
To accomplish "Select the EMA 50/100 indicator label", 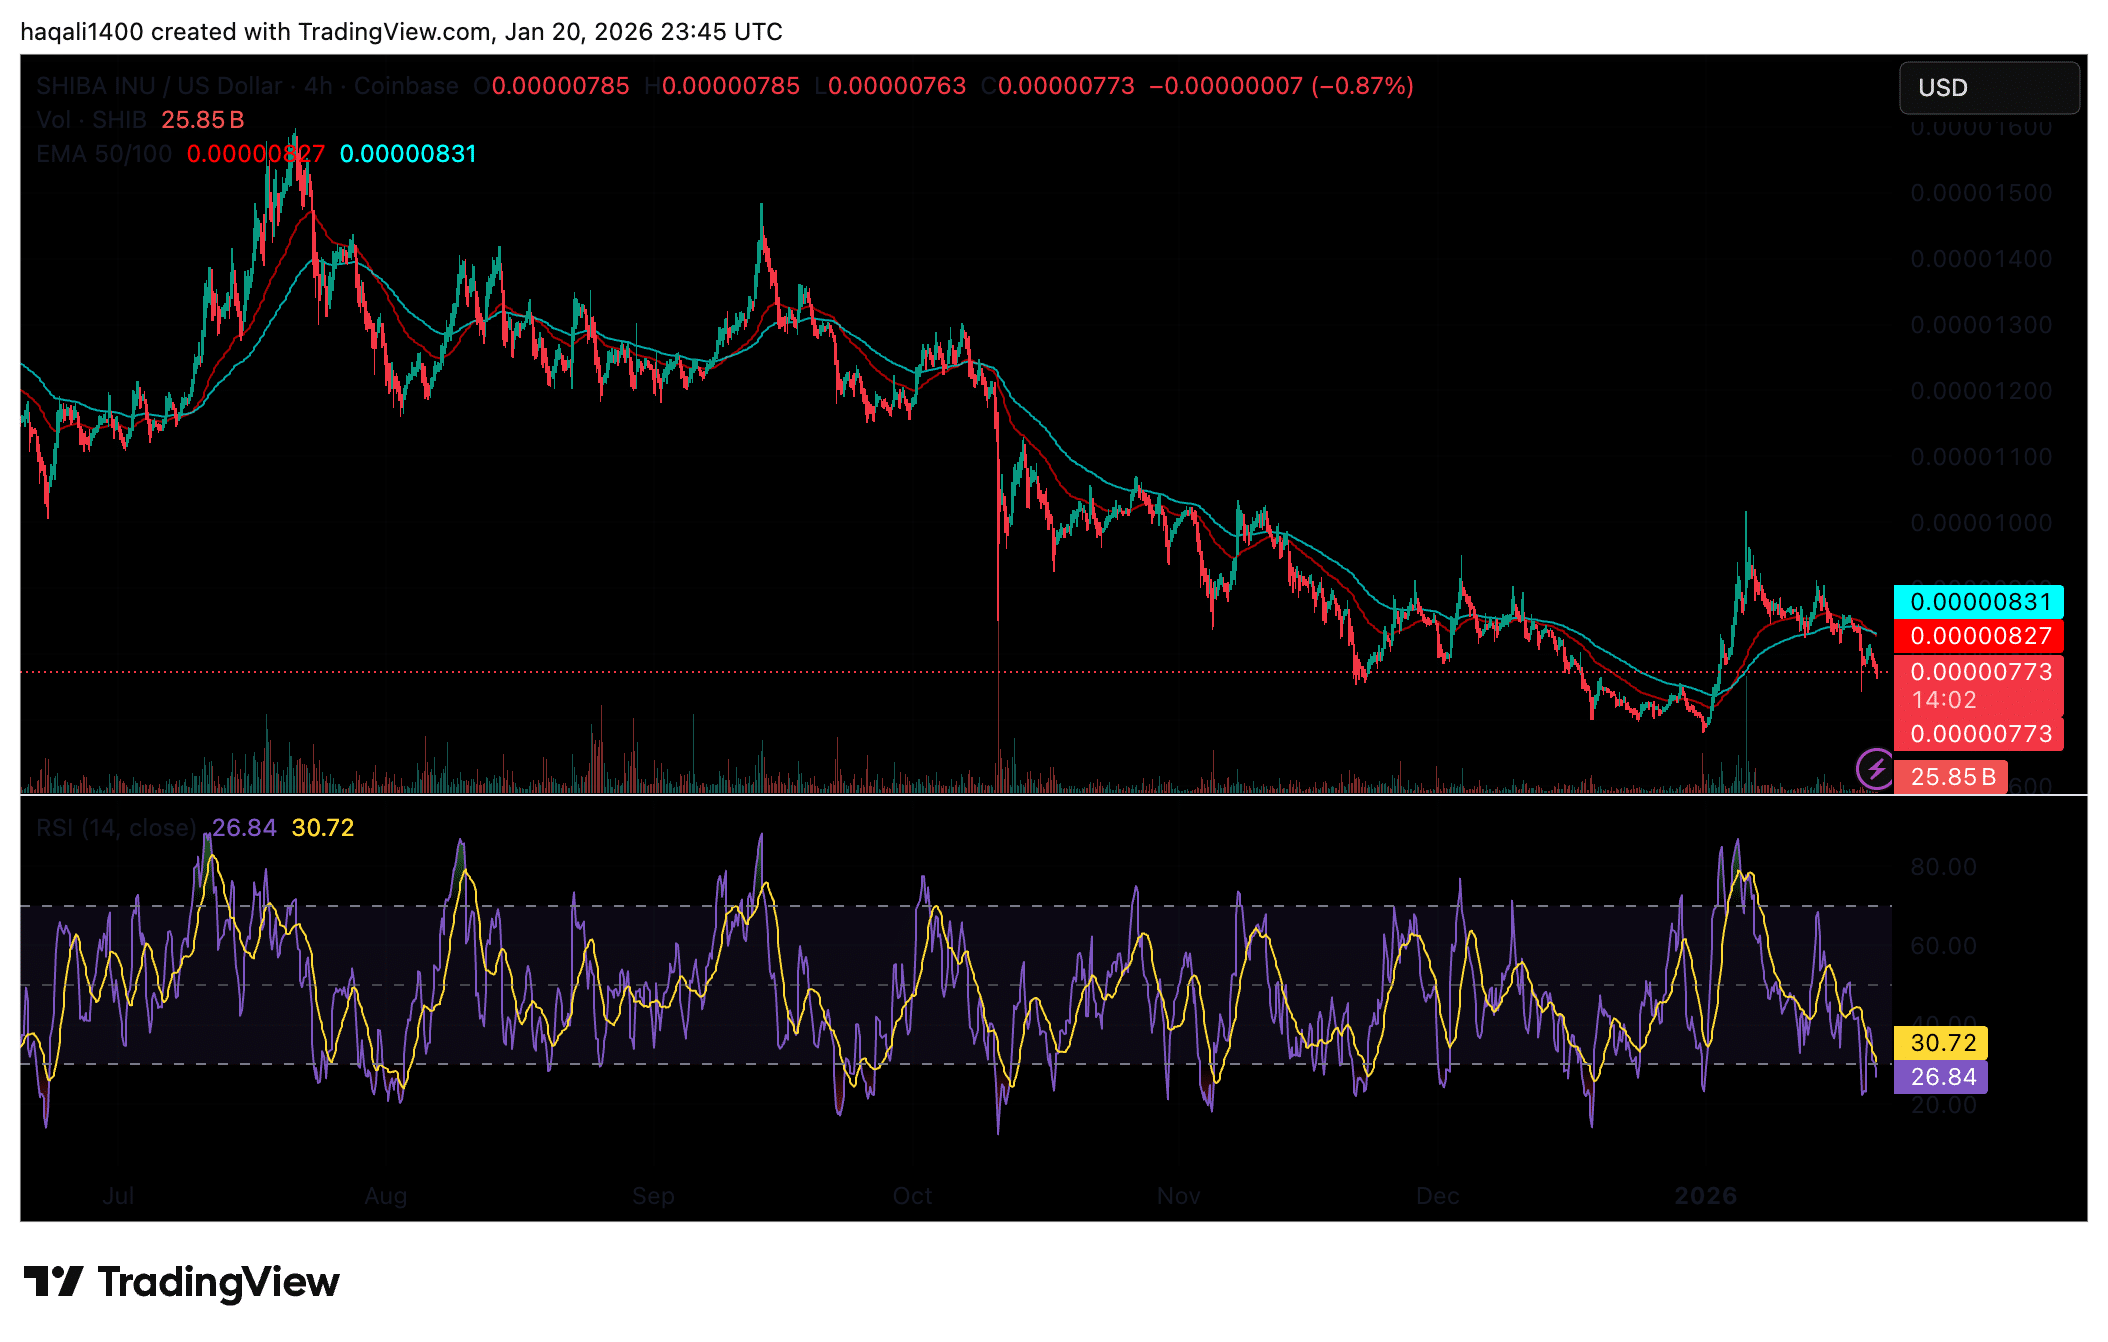I will [x=103, y=154].
